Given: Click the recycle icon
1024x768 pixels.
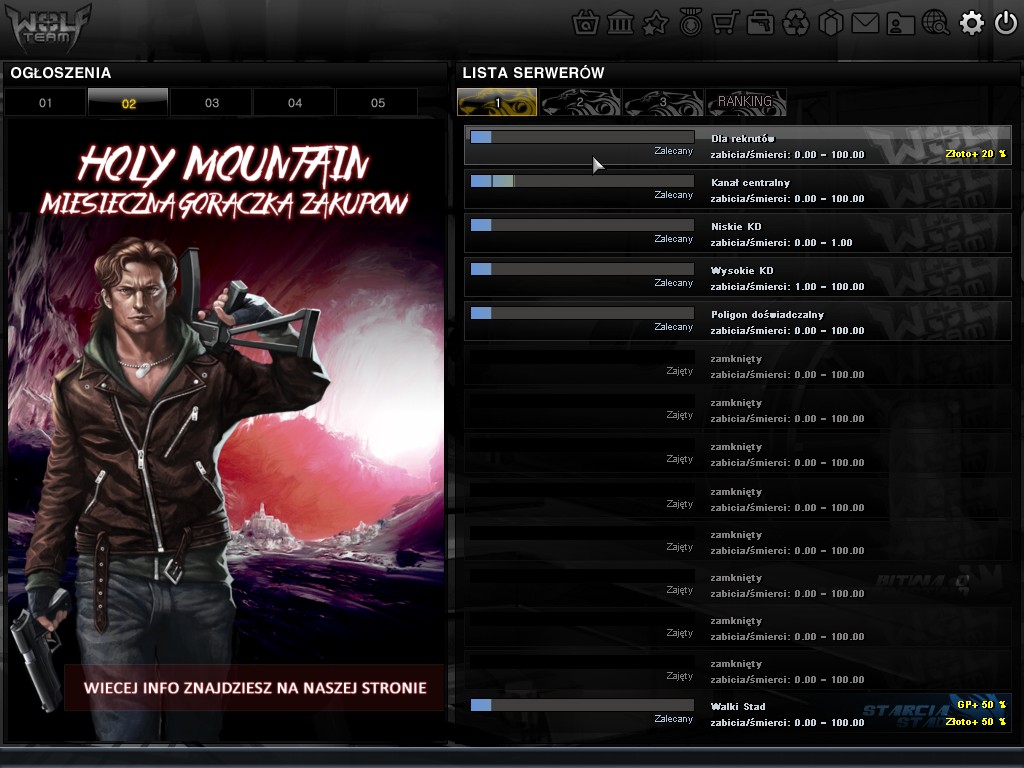Looking at the screenshot, I should click(x=795, y=24).
